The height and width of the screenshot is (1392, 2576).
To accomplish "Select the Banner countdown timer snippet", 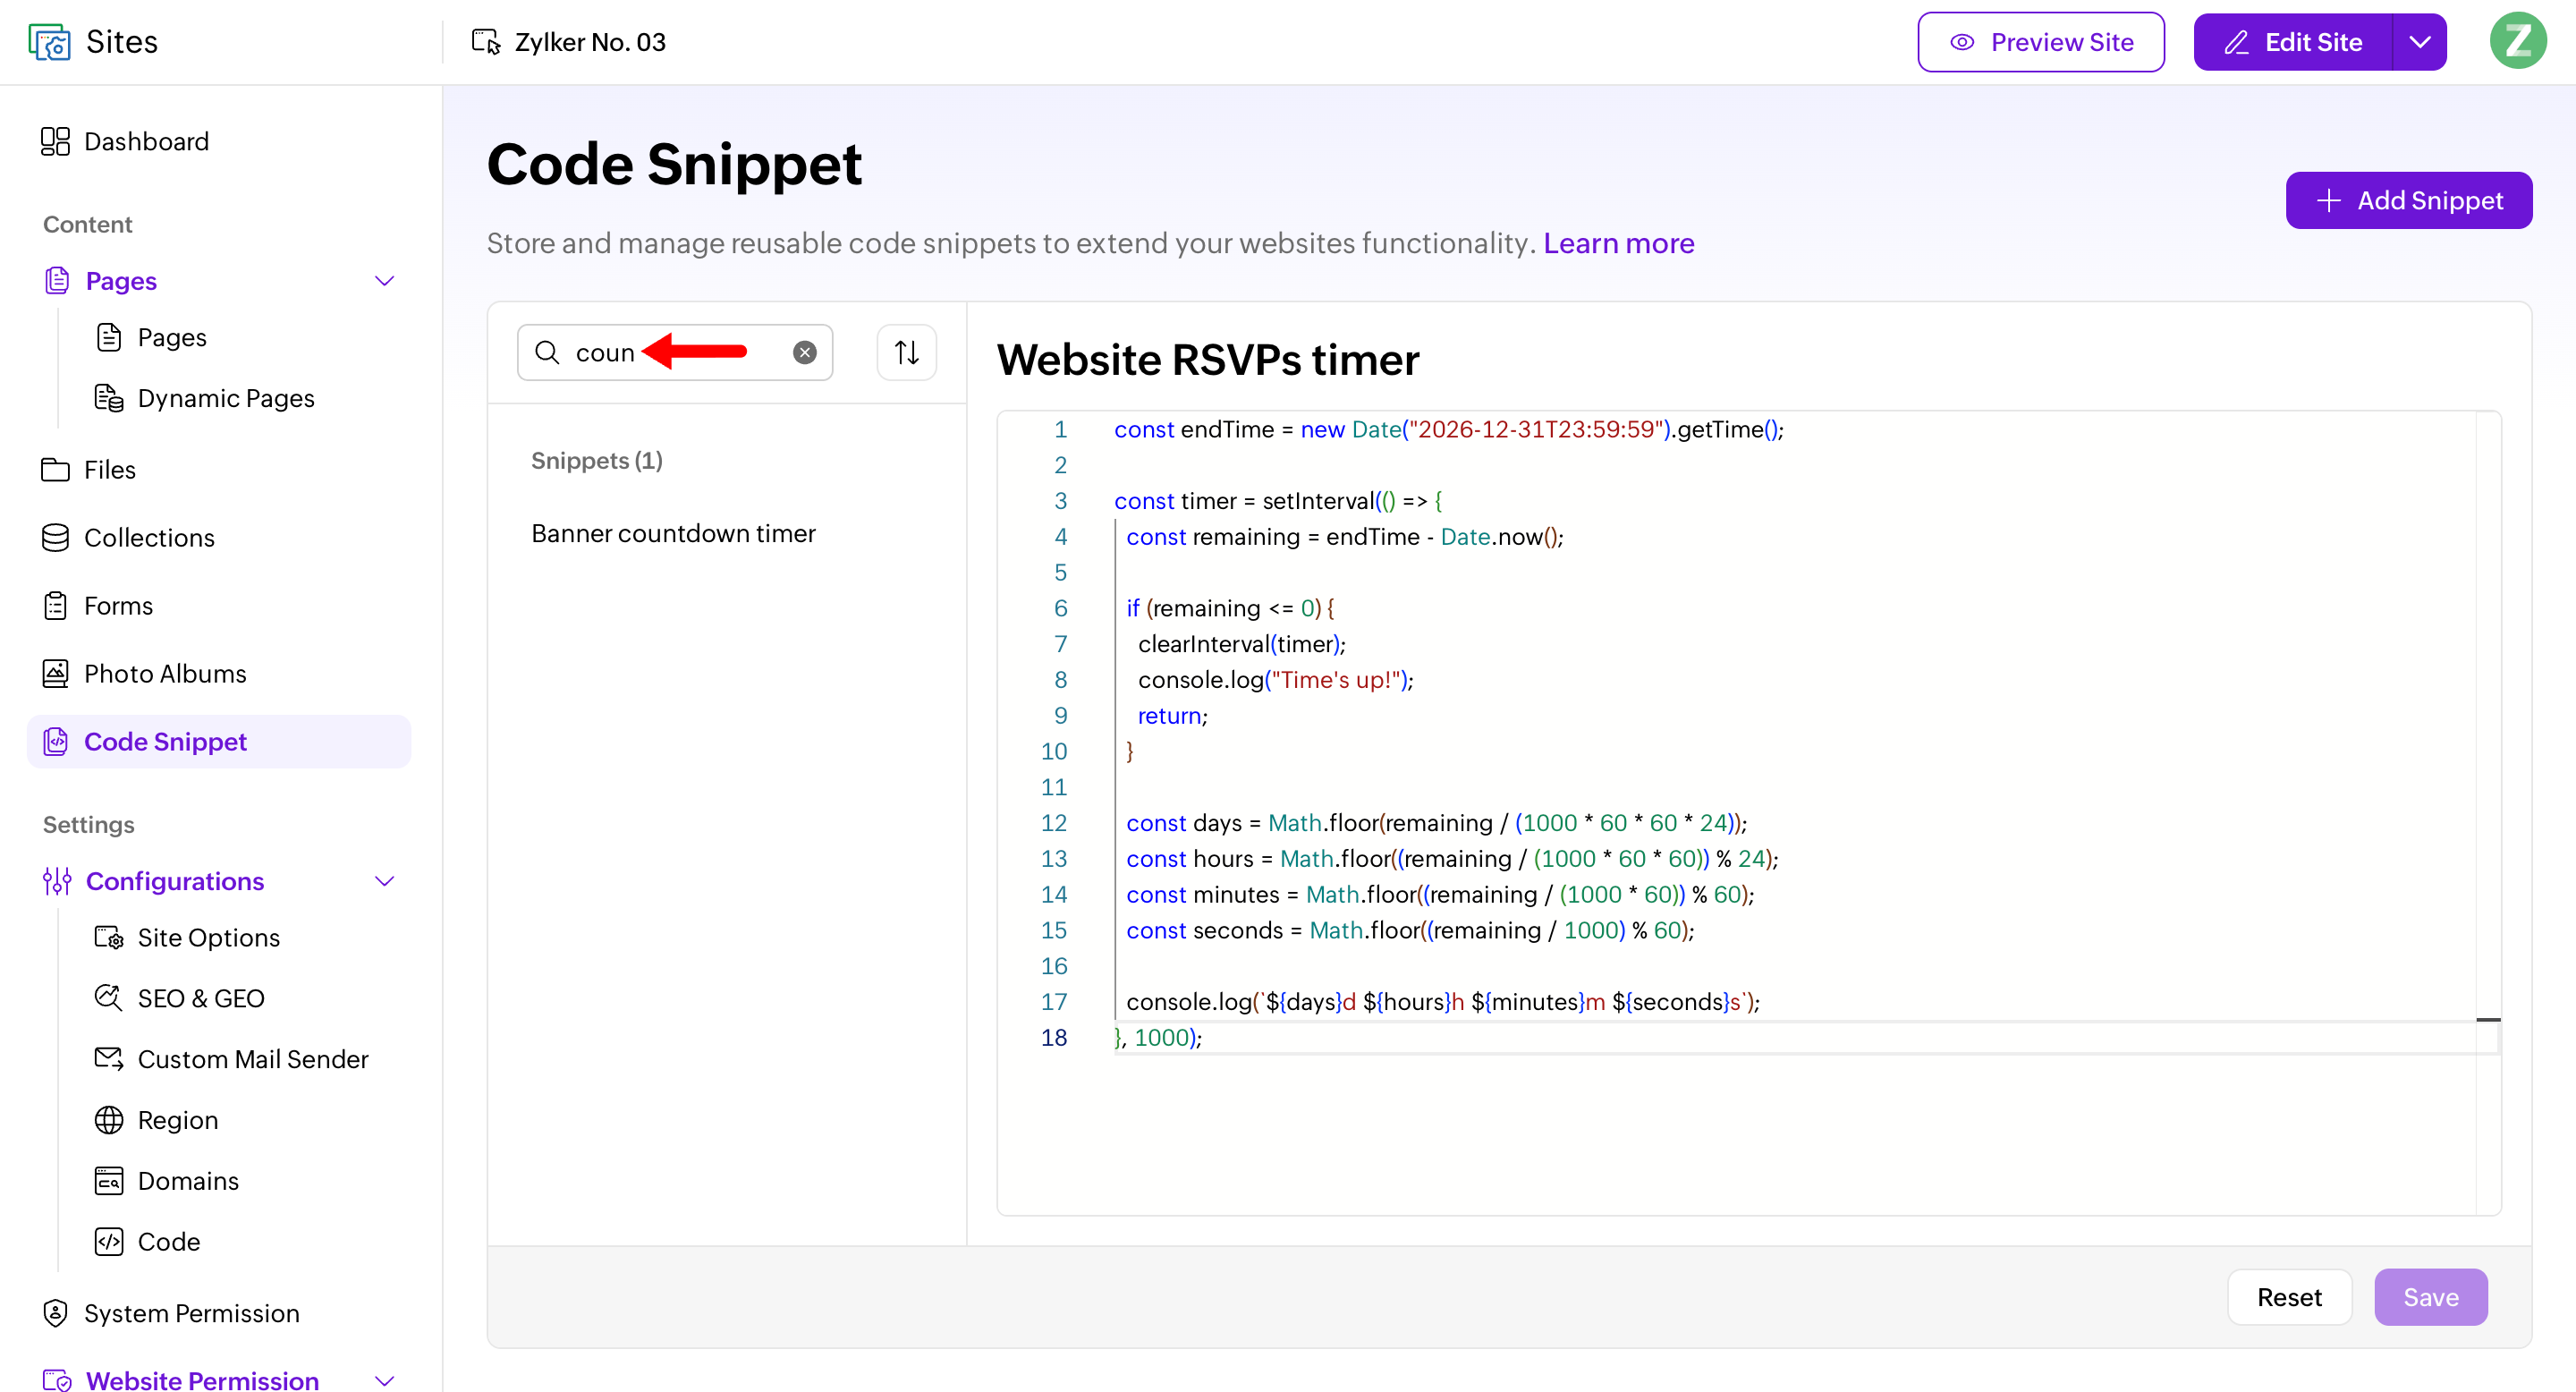I will click(x=673, y=533).
